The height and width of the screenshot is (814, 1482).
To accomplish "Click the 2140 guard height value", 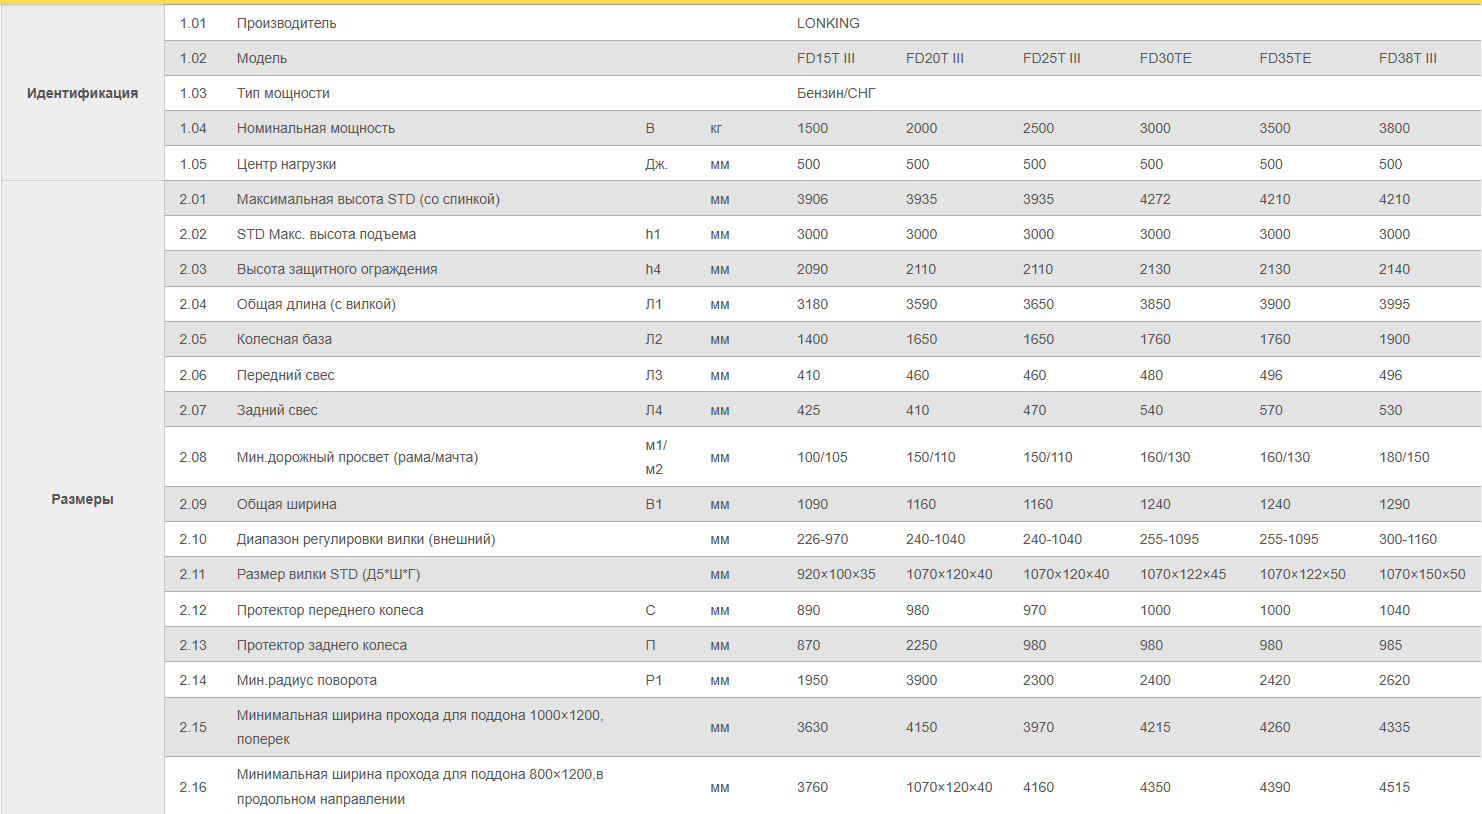I will [1394, 269].
